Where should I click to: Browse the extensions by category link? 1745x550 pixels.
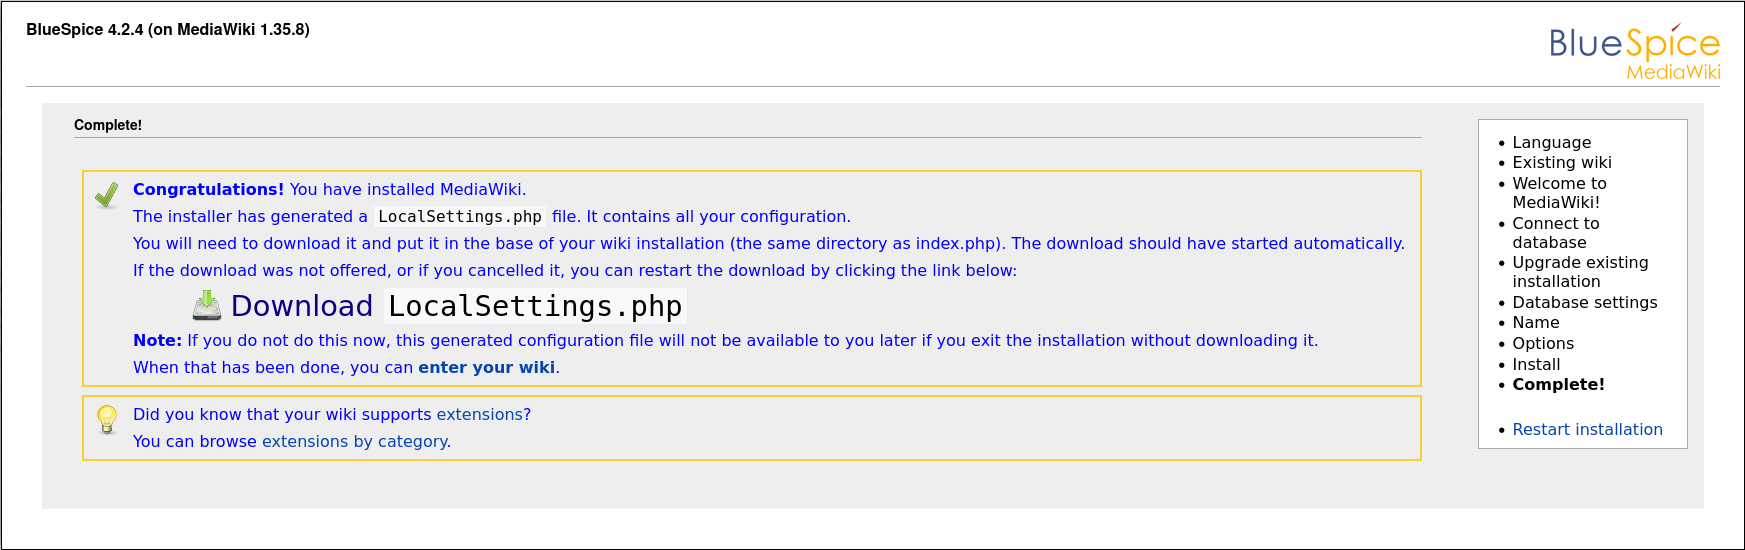[355, 441]
